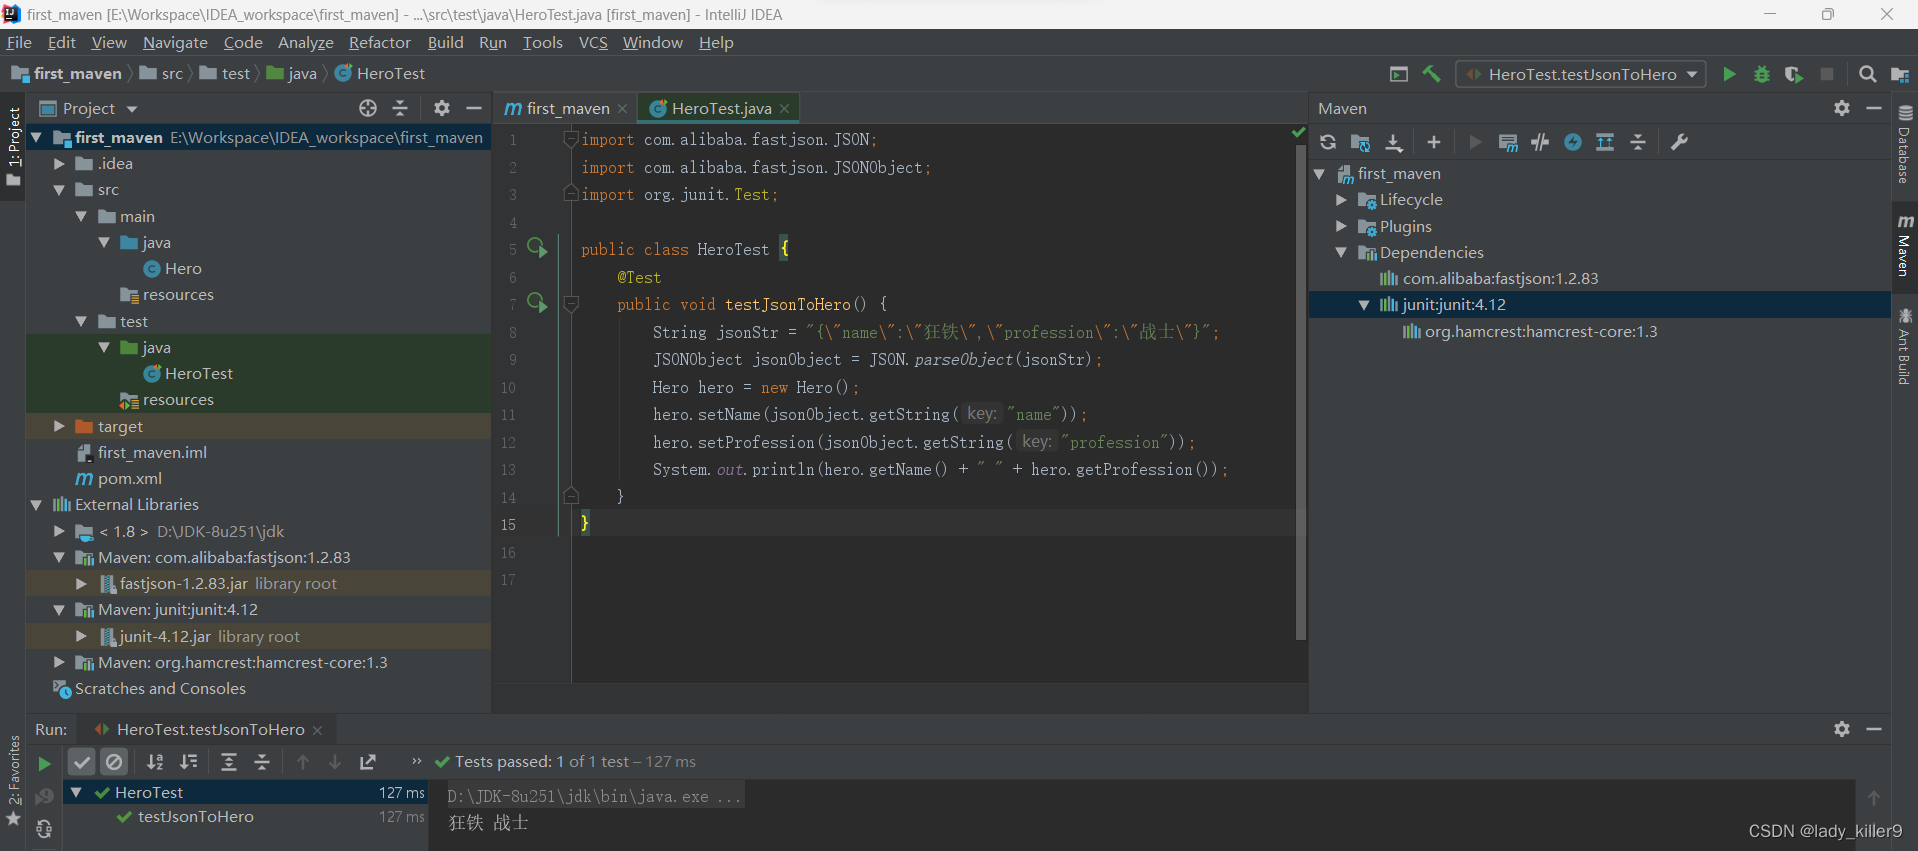This screenshot has width=1918, height=851.
Task: Open Maven panel gear settings
Action: (x=1842, y=108)
